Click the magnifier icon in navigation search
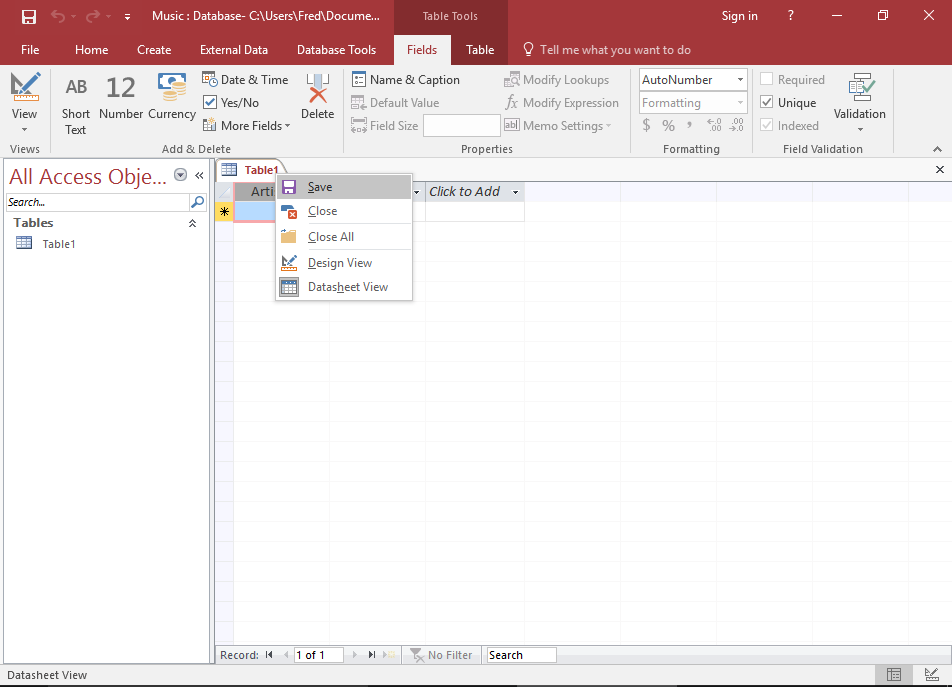 click(197, 202)
